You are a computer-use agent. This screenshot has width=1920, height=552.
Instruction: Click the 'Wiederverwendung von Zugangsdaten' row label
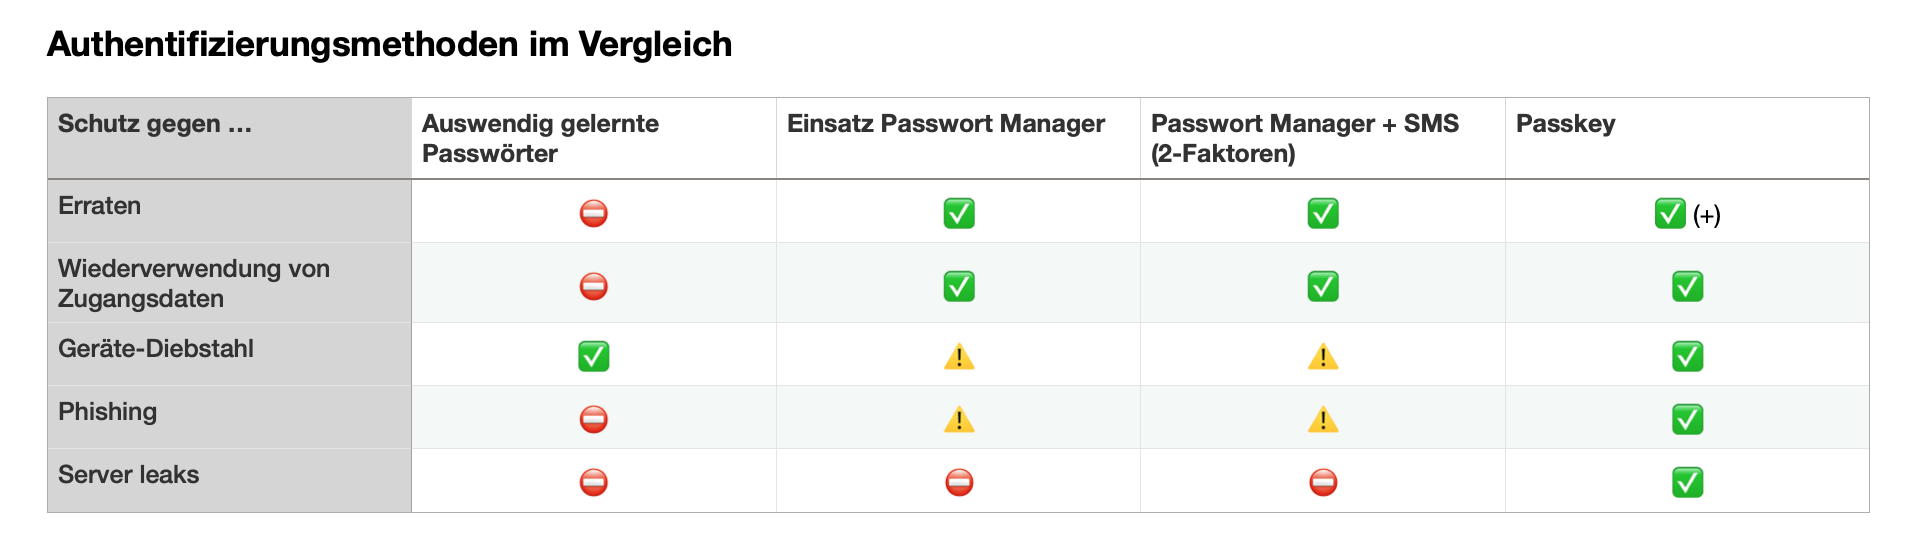coord(194,283)
